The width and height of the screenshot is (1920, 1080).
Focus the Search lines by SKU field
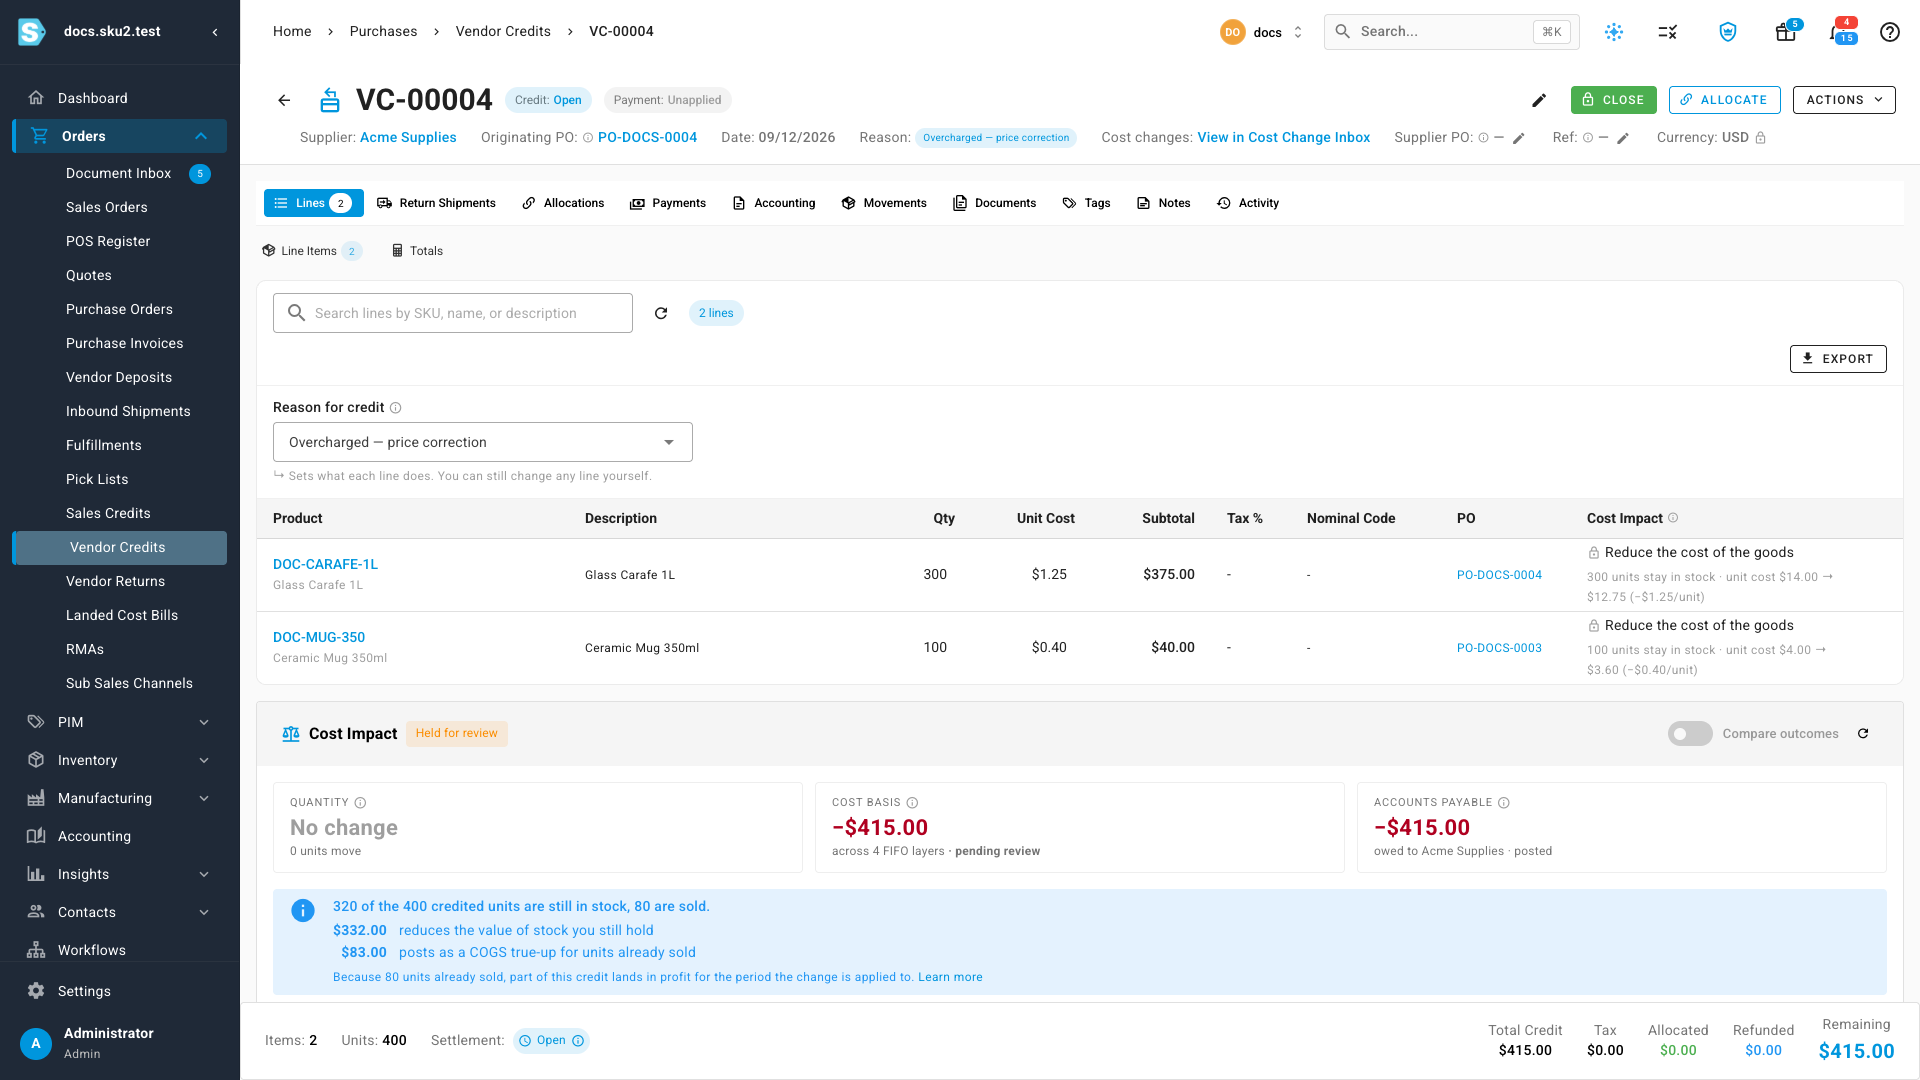453,313
